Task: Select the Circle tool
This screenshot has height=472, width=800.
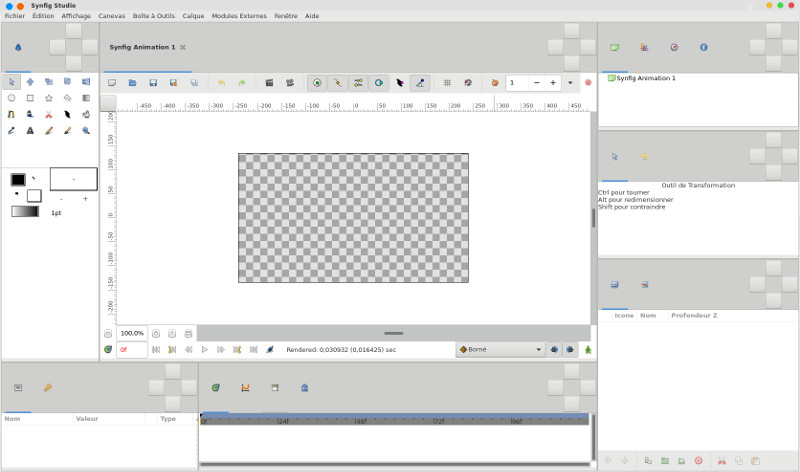Action: point(11,98)
